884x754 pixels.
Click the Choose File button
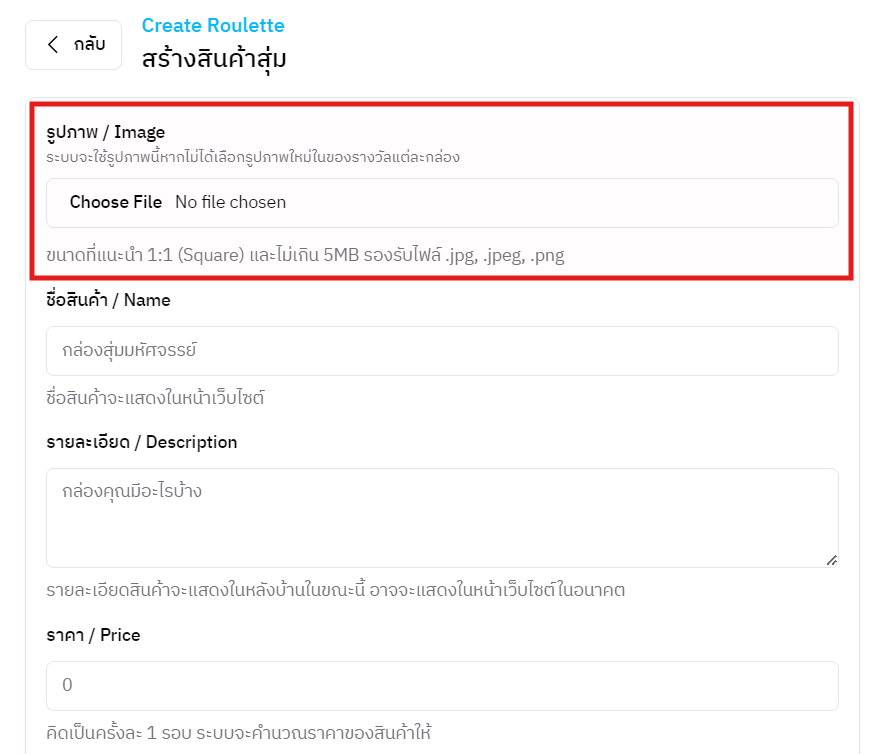pos(116,202)
